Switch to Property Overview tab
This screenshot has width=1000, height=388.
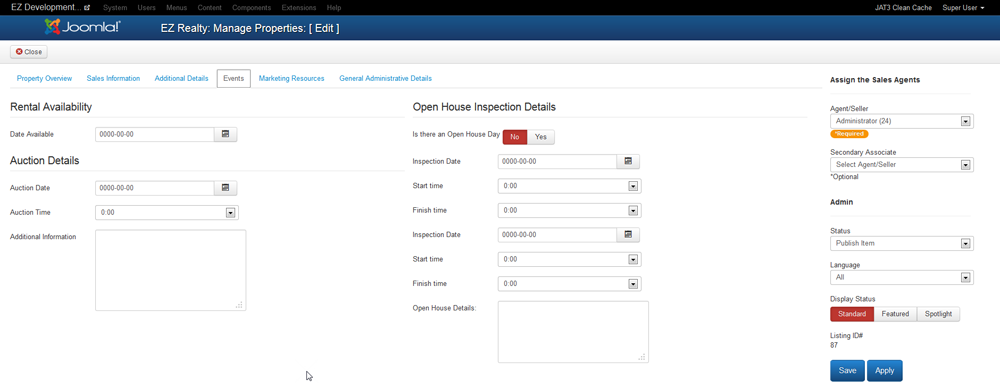(44, 78)
